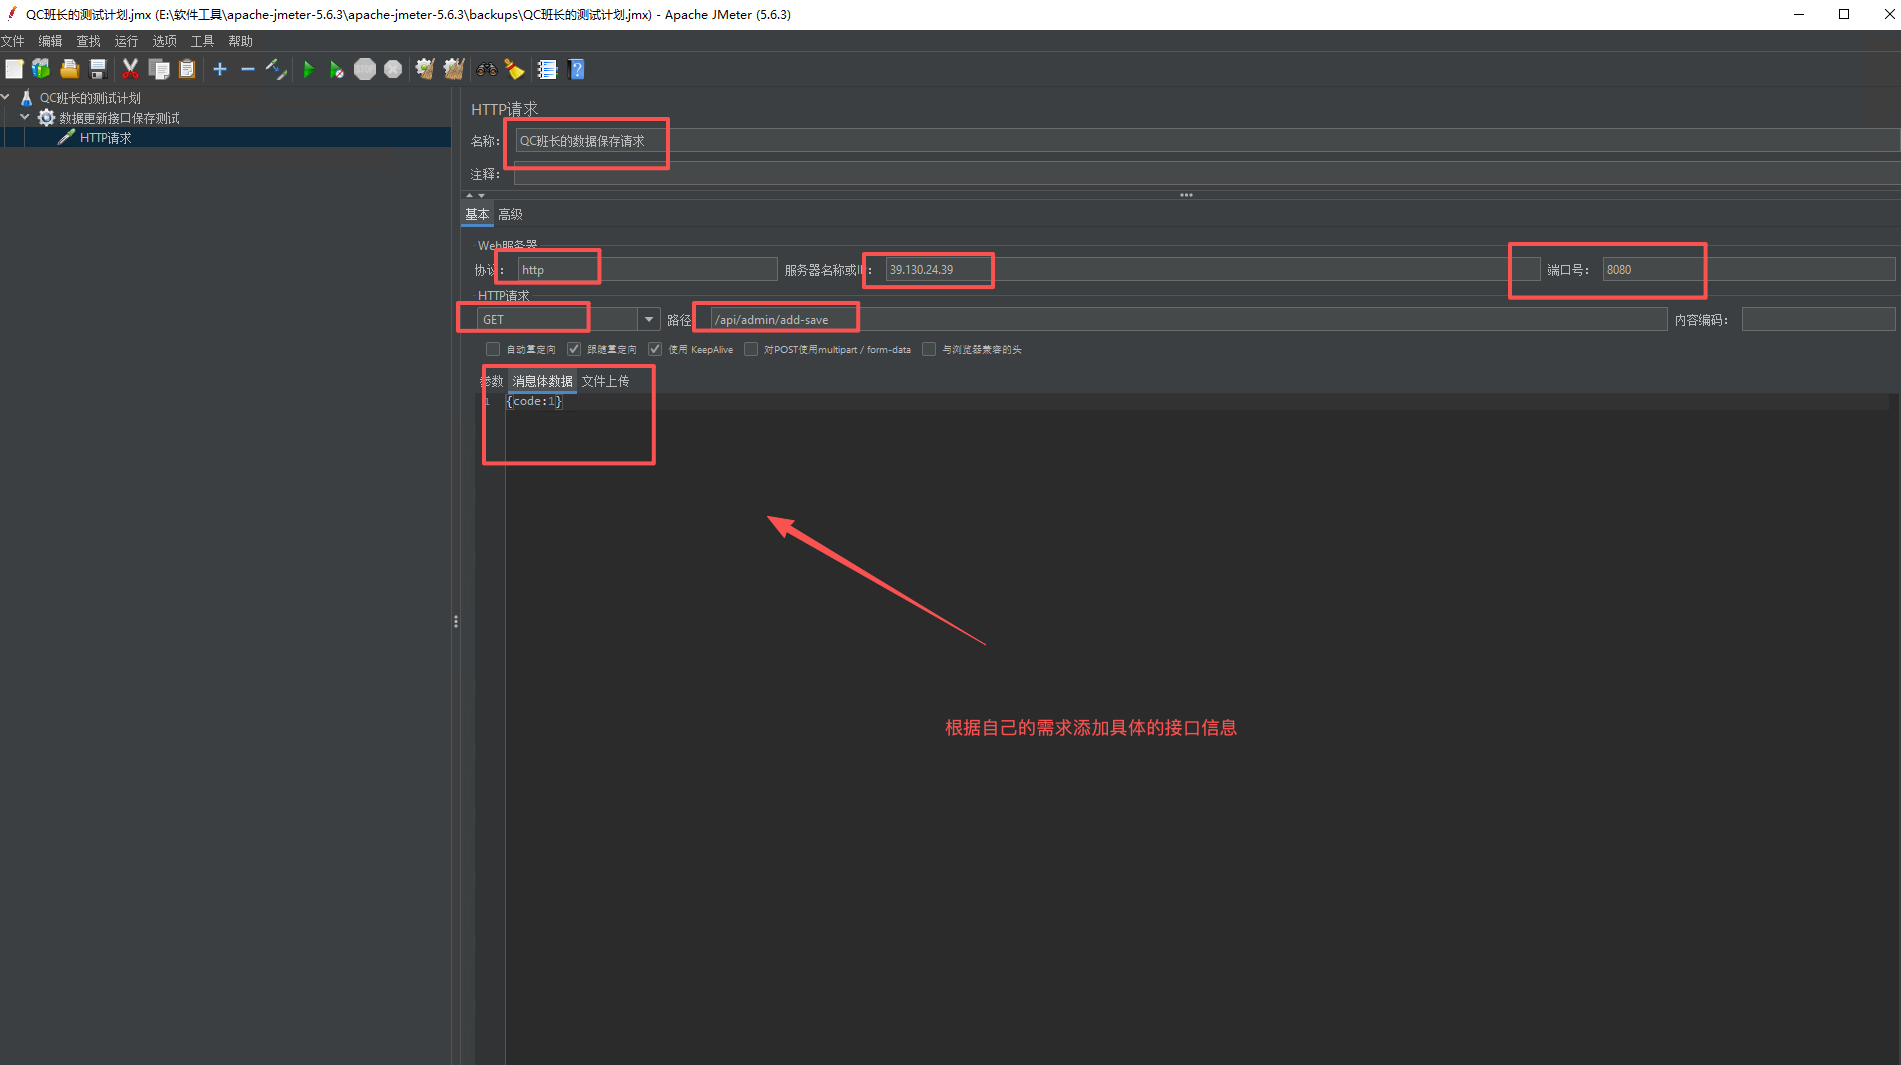This screenshot has height=1065, width=1901.
Task: Open the 运行 menu
Action: click(126, 41)
